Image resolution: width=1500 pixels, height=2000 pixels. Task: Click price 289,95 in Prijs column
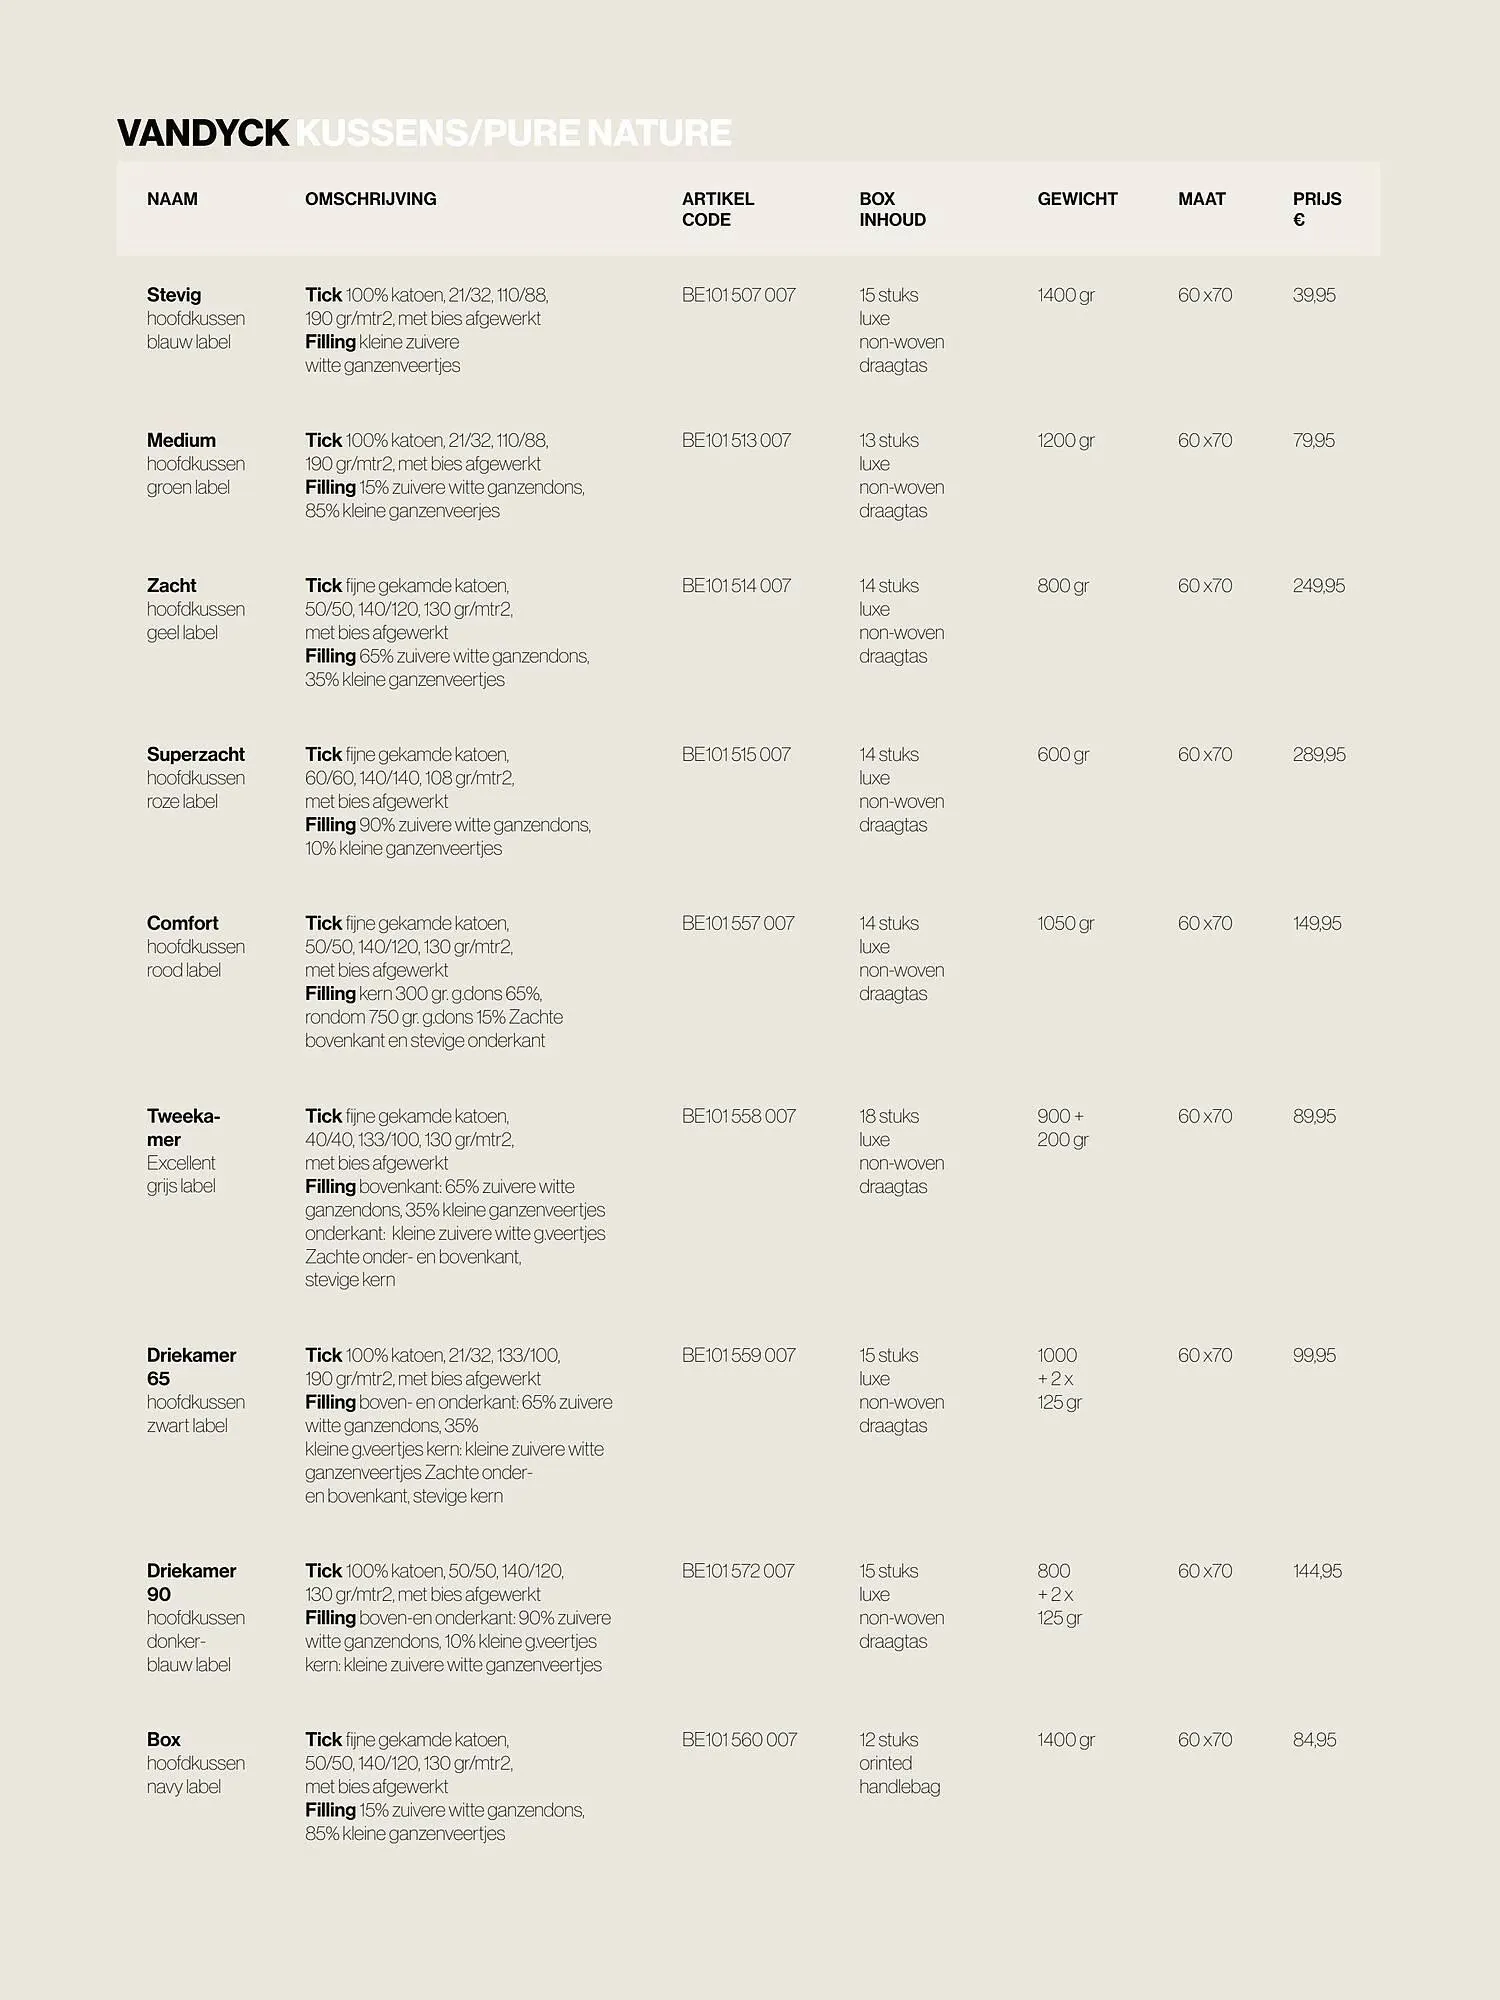coord(1318,755)
